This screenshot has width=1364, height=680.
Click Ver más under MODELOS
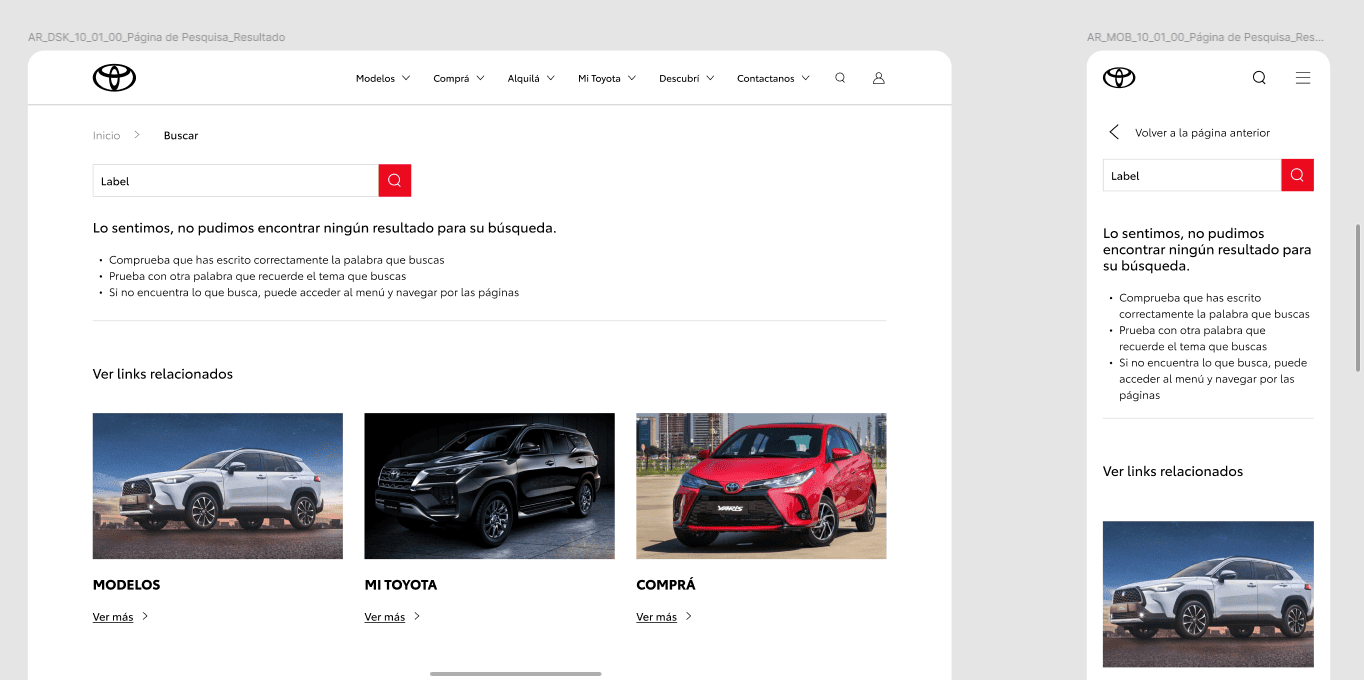tap(113, 617)
